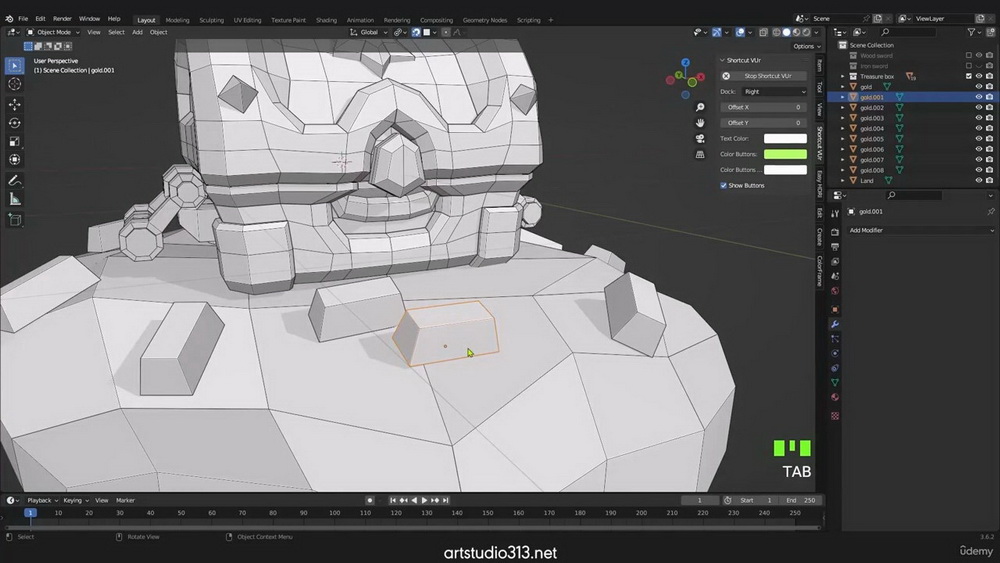Choose the Measure tool
The image size is (1000, 563).
[x=15, y=200]
